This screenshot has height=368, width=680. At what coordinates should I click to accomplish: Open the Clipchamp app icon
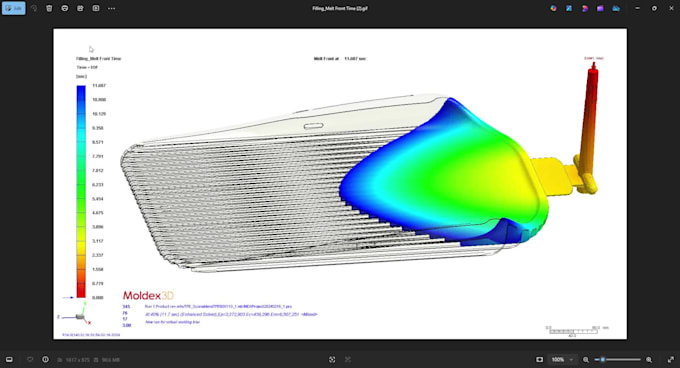tap(585, 8)
